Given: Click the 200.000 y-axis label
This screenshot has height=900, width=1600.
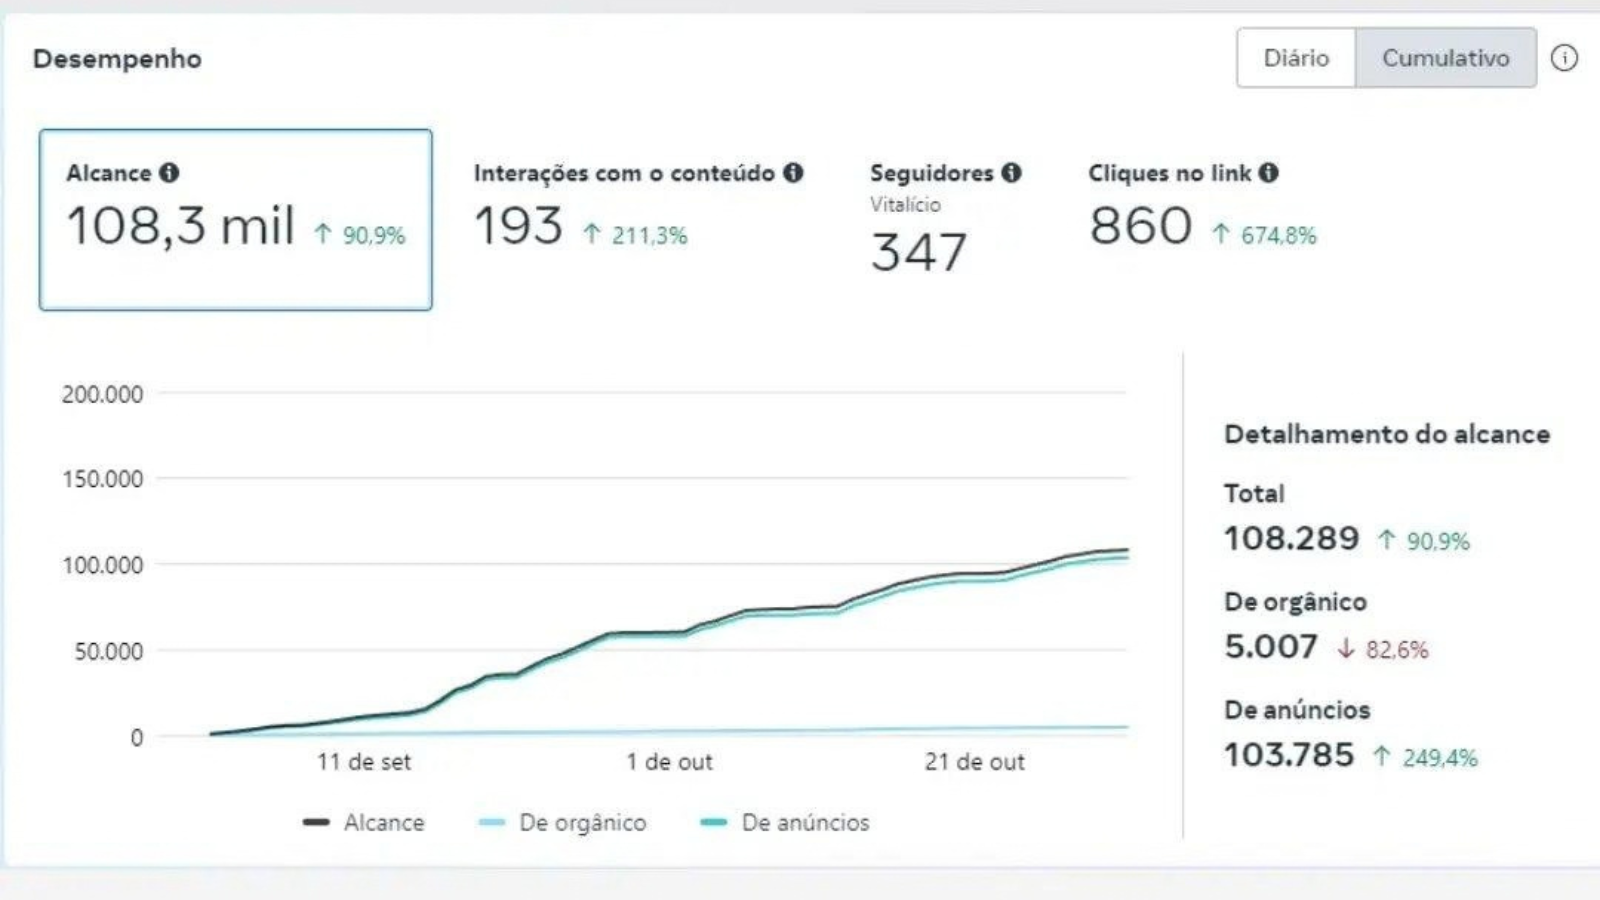Looking at the screenshot, I should point(102,394).
